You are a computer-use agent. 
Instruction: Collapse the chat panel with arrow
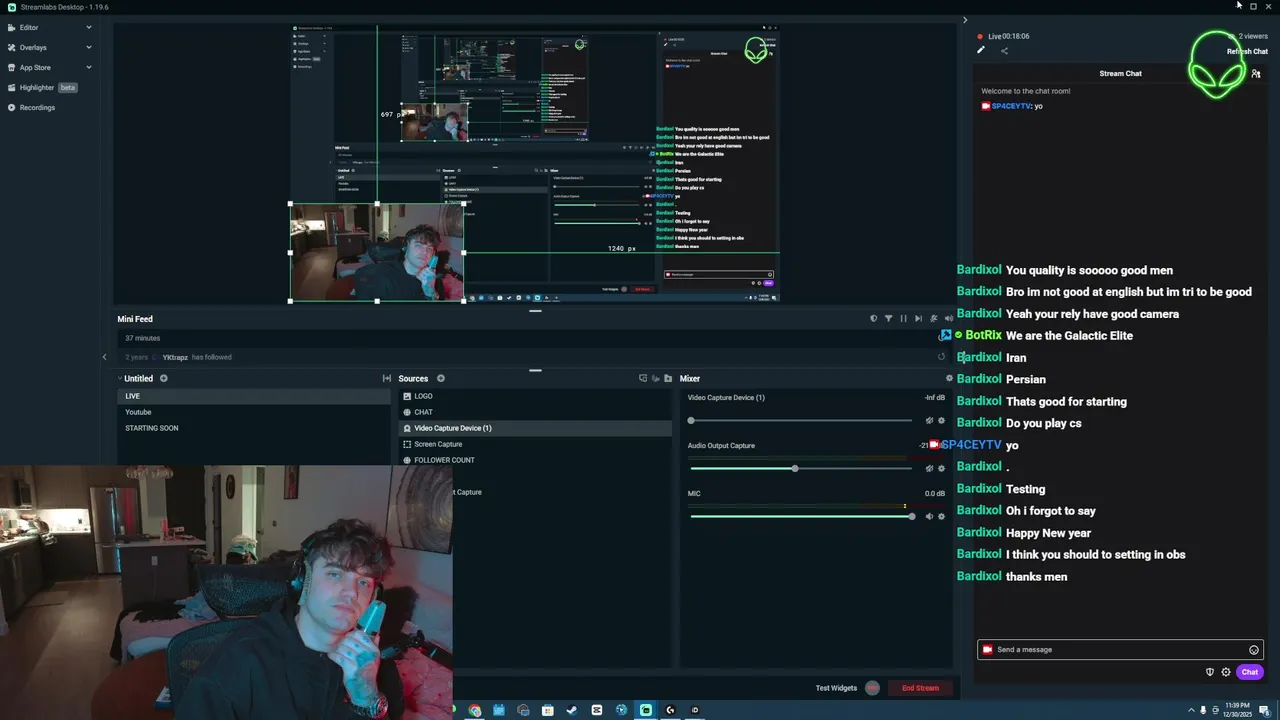(x=965, y=20)
